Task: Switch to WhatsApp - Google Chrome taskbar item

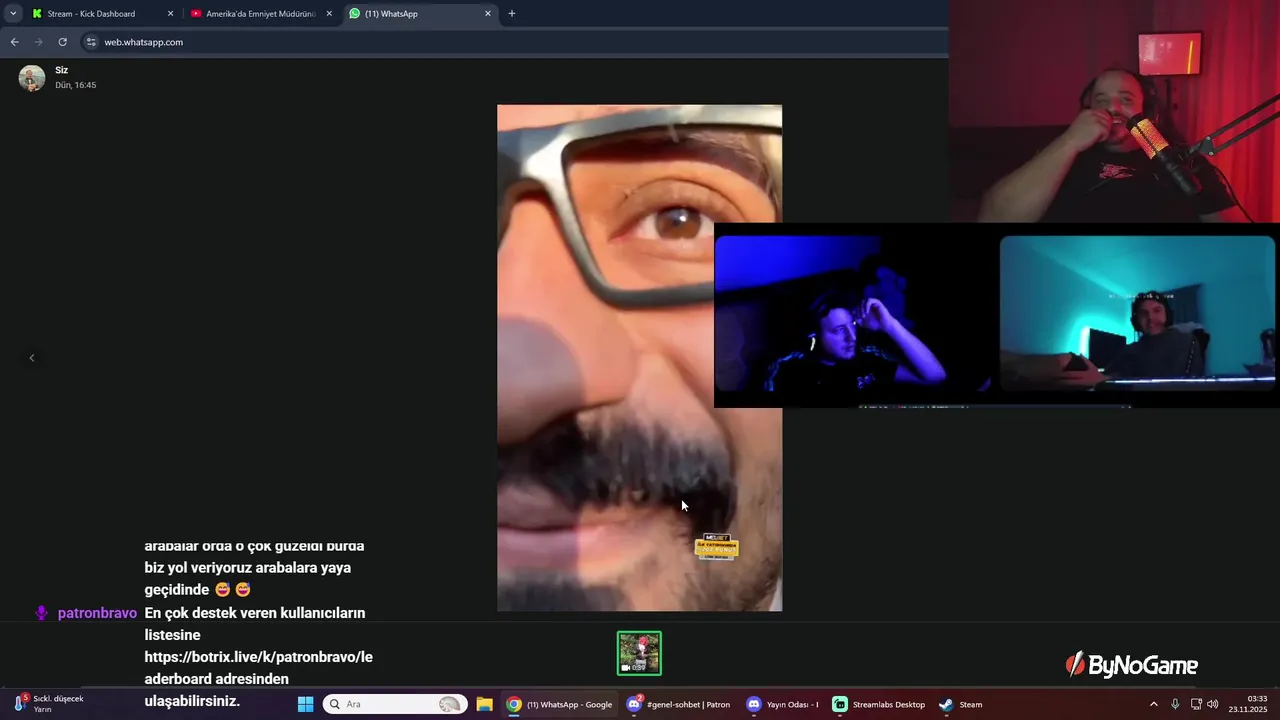Action: click(x=559, y=704)
